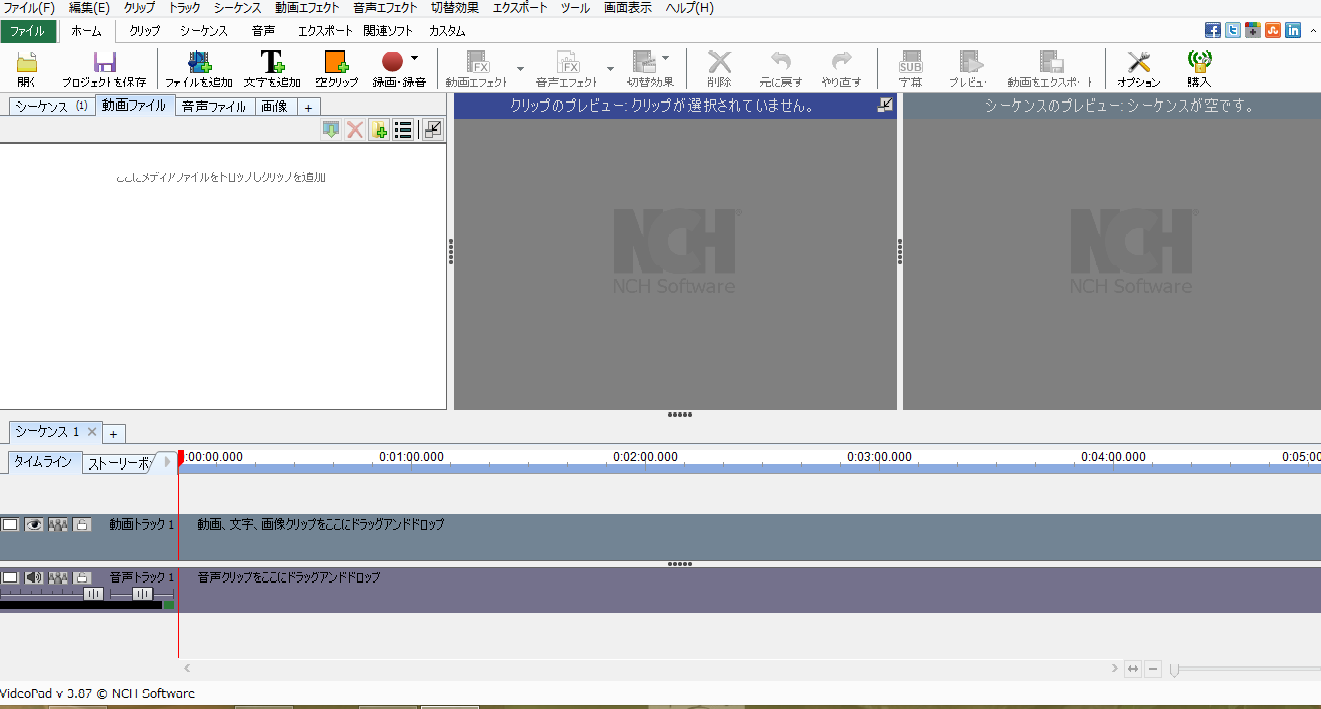
Task: Switch to ストーリーボード view tab
Action: pyautogui.click(x=117, y=463)
